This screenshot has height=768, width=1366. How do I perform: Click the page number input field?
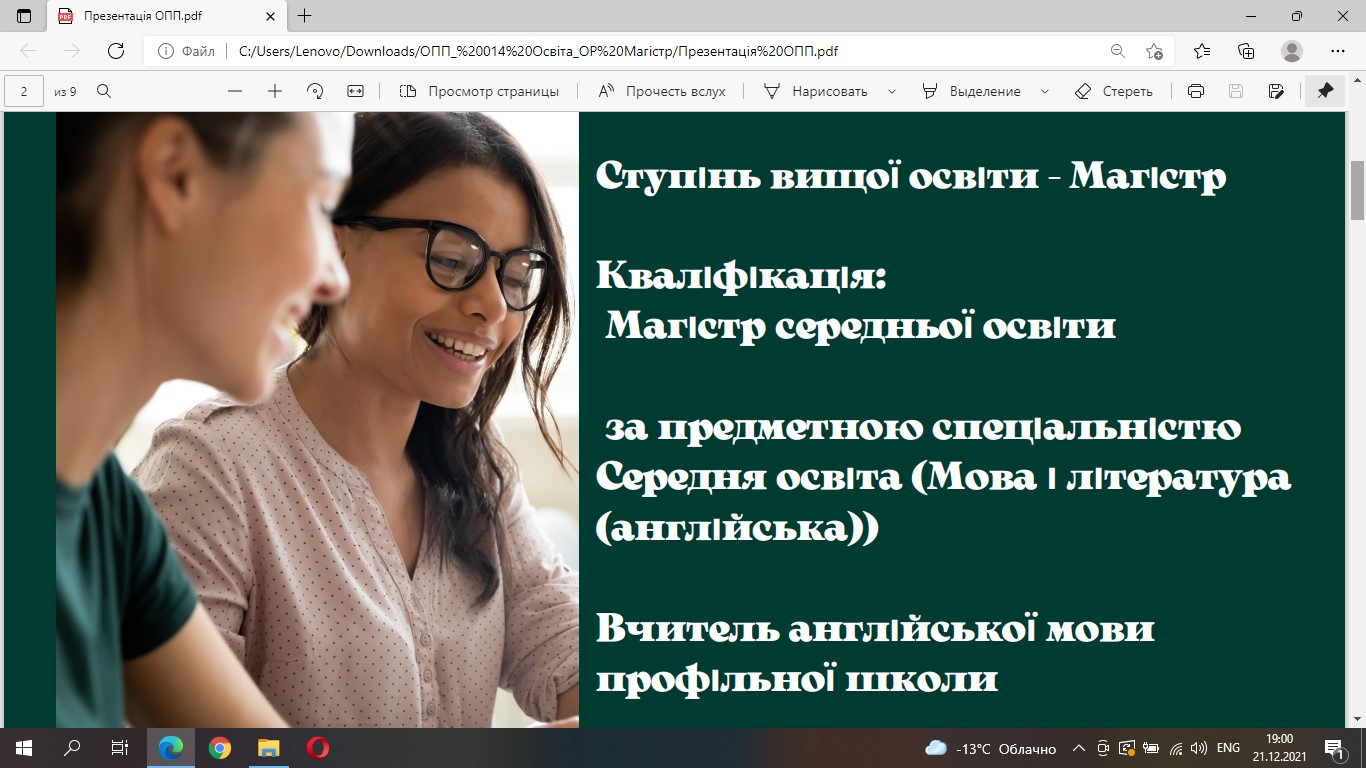24,91
